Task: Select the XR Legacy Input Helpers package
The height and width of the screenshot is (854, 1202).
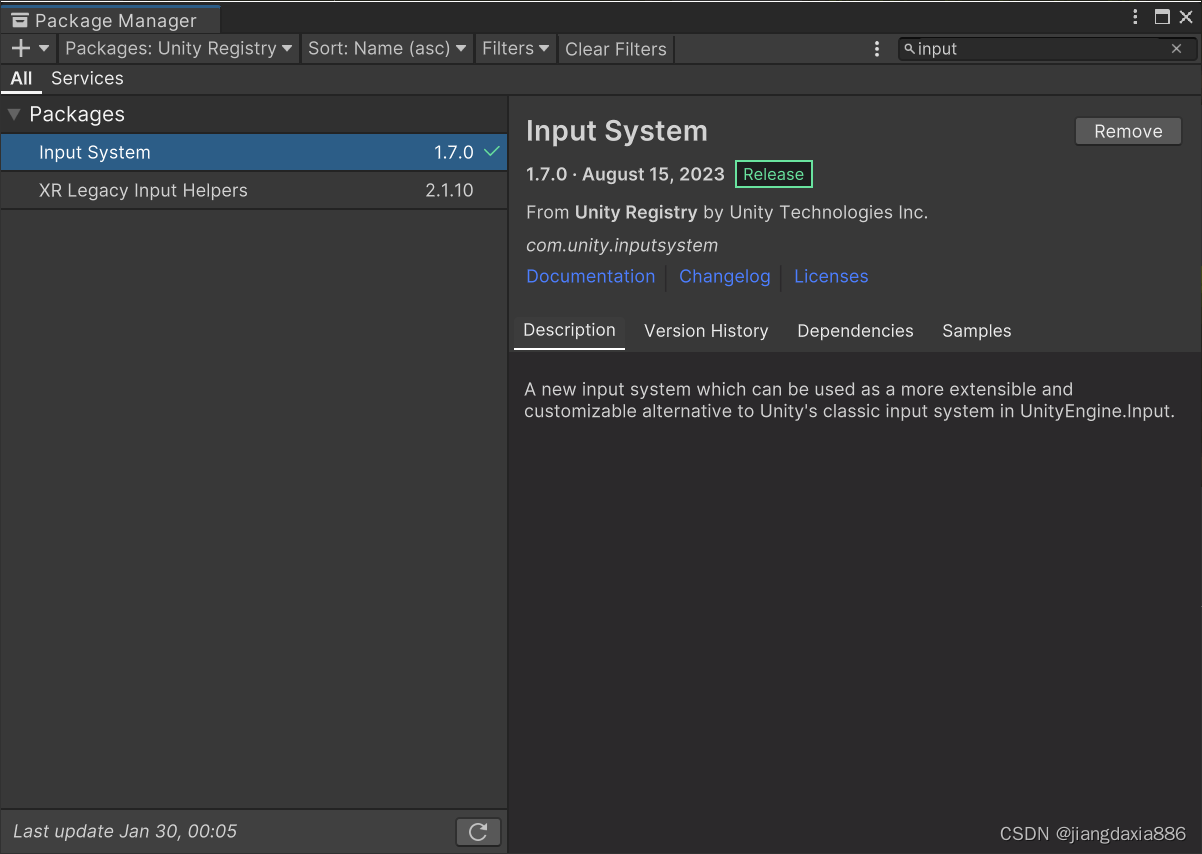Action: (254, 190)
